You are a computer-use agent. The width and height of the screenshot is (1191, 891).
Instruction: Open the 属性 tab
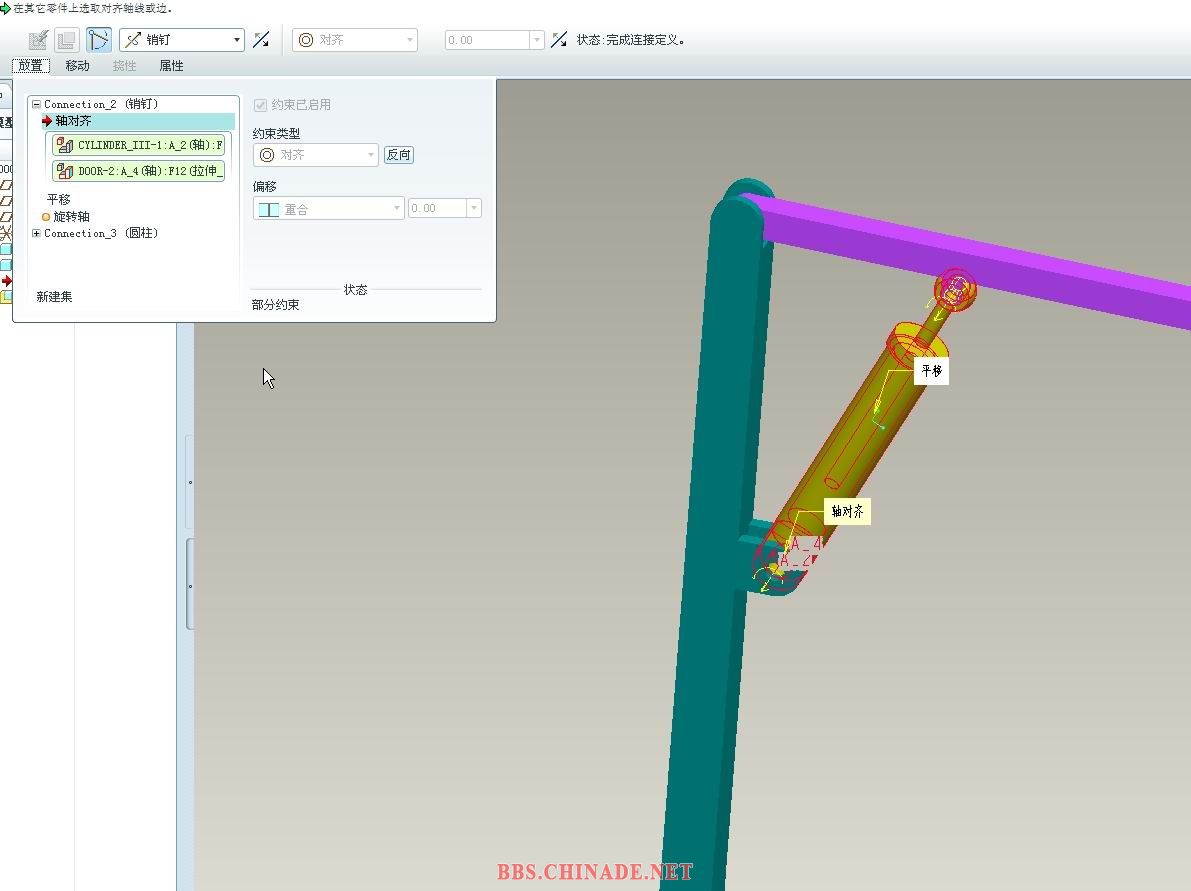click(171, 66)
